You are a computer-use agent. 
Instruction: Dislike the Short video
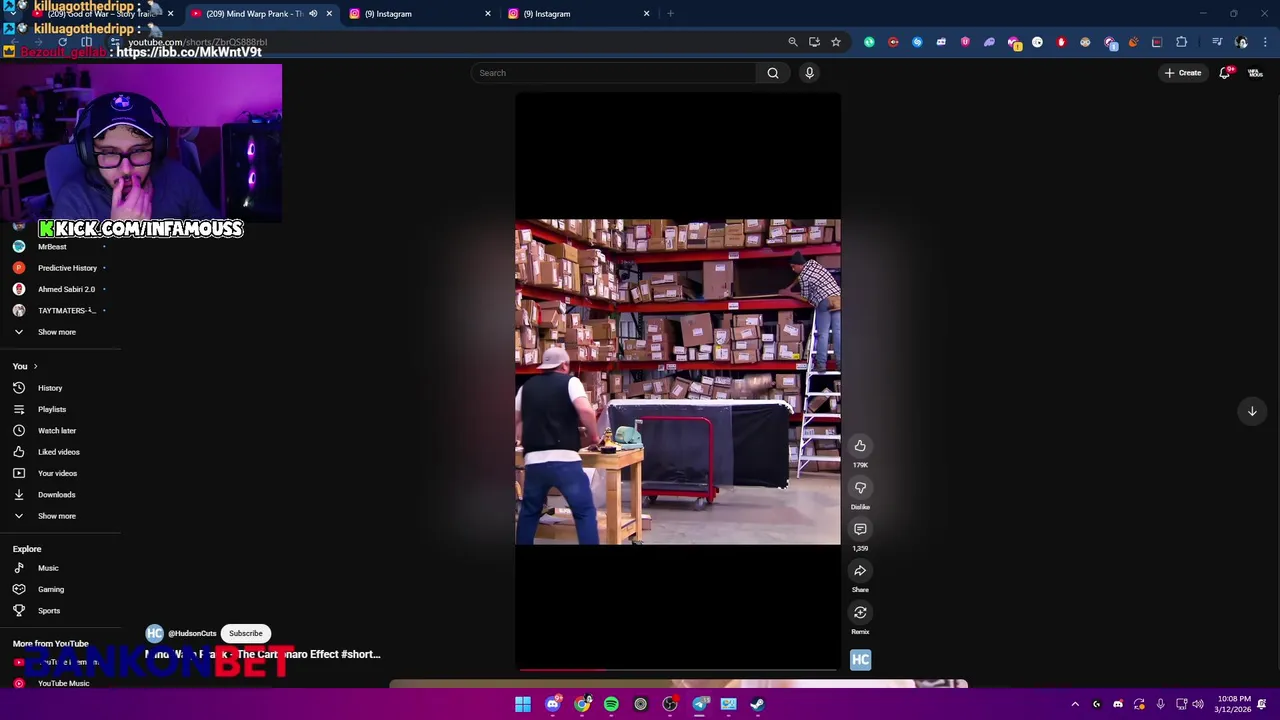pos(860,488)
